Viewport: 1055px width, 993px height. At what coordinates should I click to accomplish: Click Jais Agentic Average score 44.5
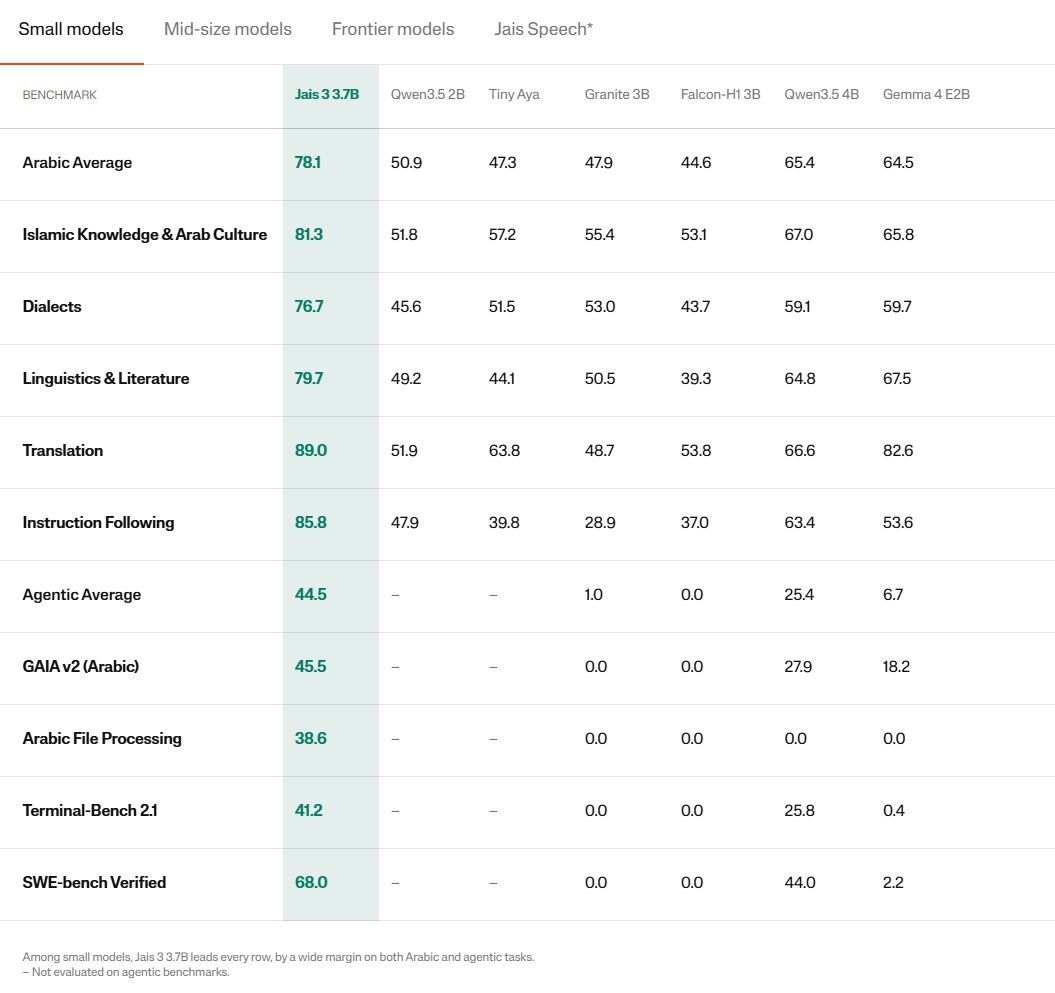[310, 594]
